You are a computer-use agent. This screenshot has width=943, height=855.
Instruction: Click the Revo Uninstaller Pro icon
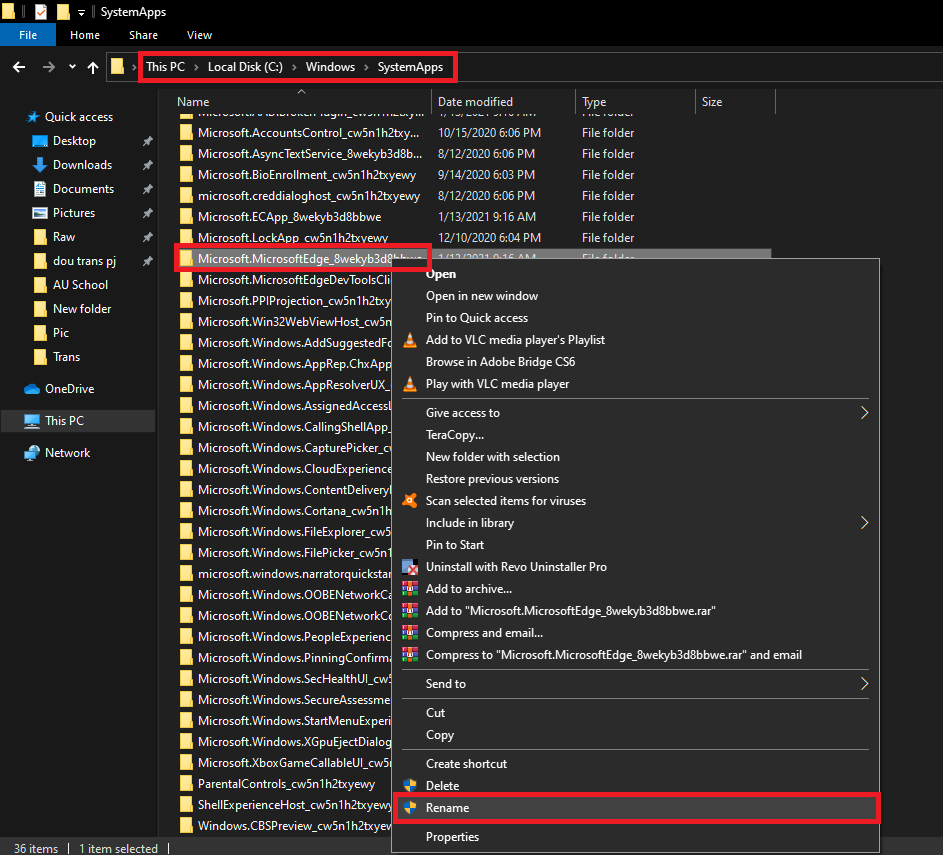409,567
